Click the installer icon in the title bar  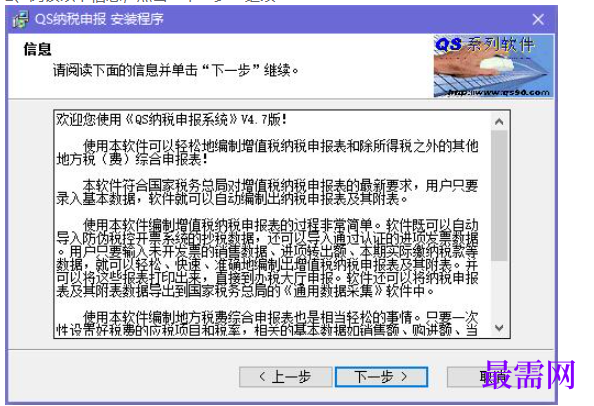click(x=20, y=19)
